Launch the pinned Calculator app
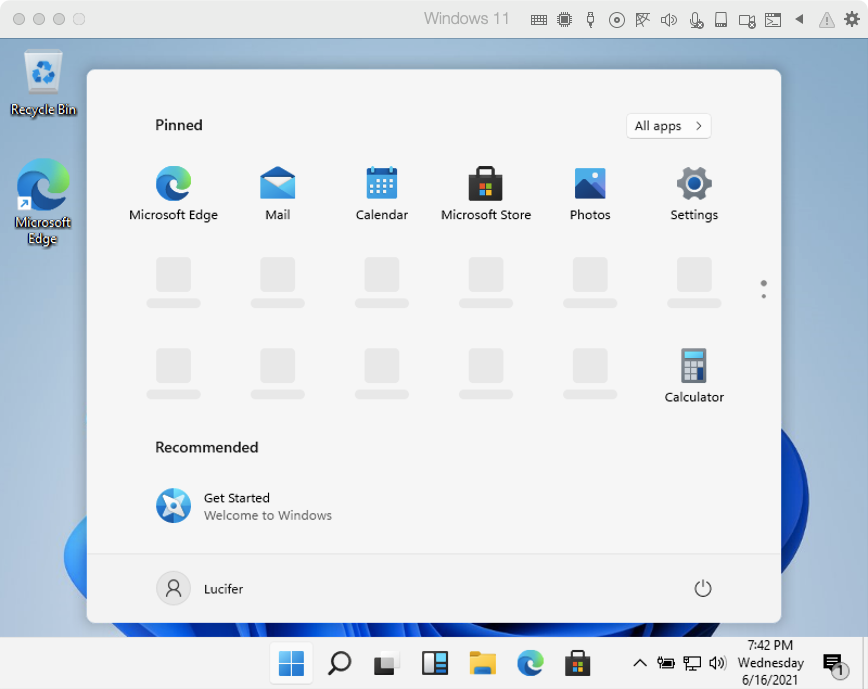The image size is (868, 689). pos(694,376)
